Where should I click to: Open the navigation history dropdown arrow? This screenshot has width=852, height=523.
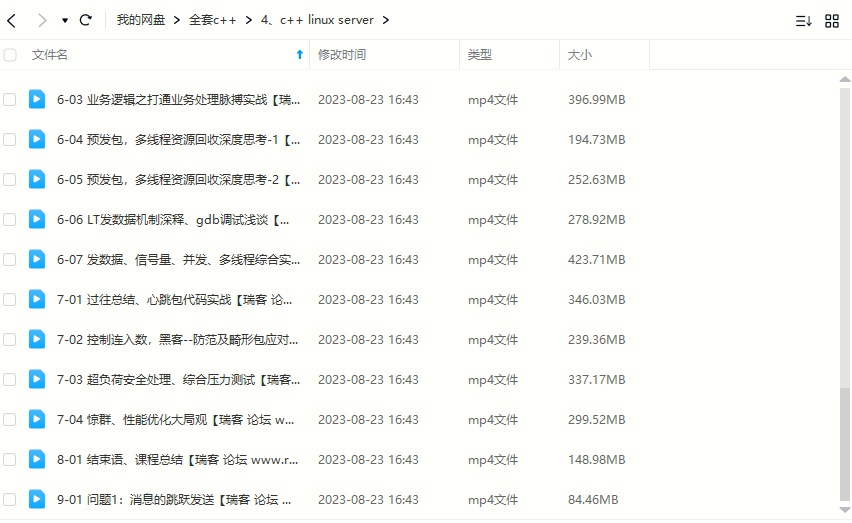[x=65, y=20]
